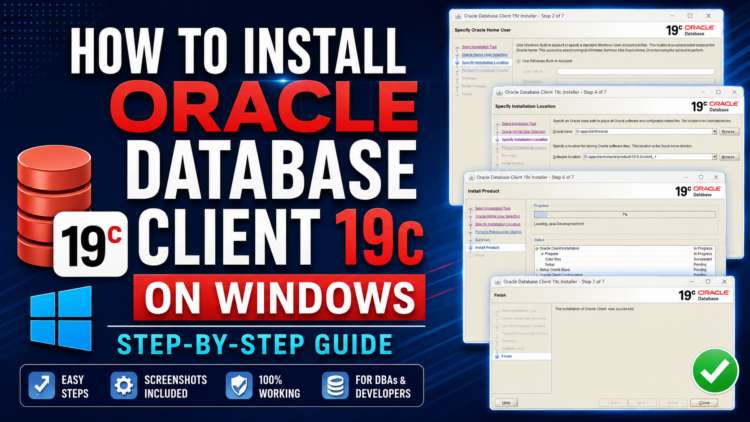Click the Java icon in Step 7 title bar
Viewport: 750px width, 422px height.
tap(497, 282)
